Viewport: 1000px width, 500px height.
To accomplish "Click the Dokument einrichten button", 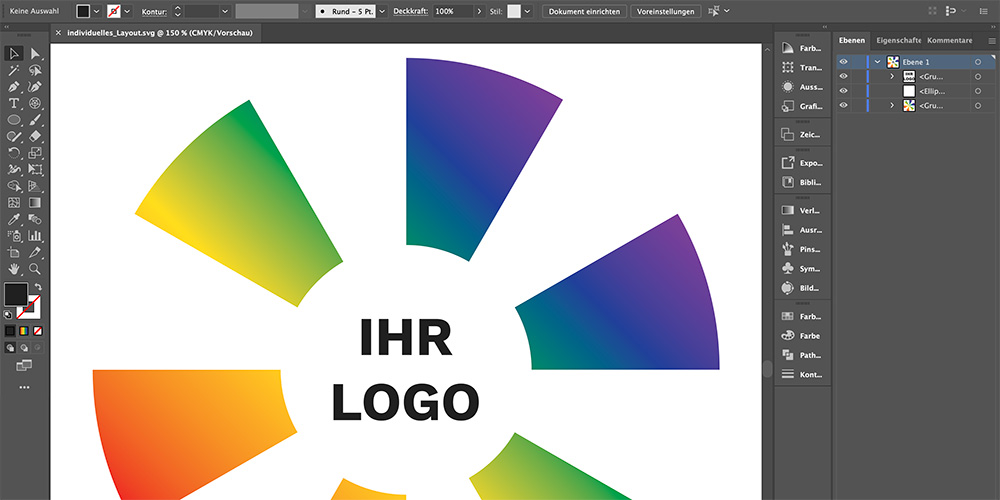I will coord(585,11).
